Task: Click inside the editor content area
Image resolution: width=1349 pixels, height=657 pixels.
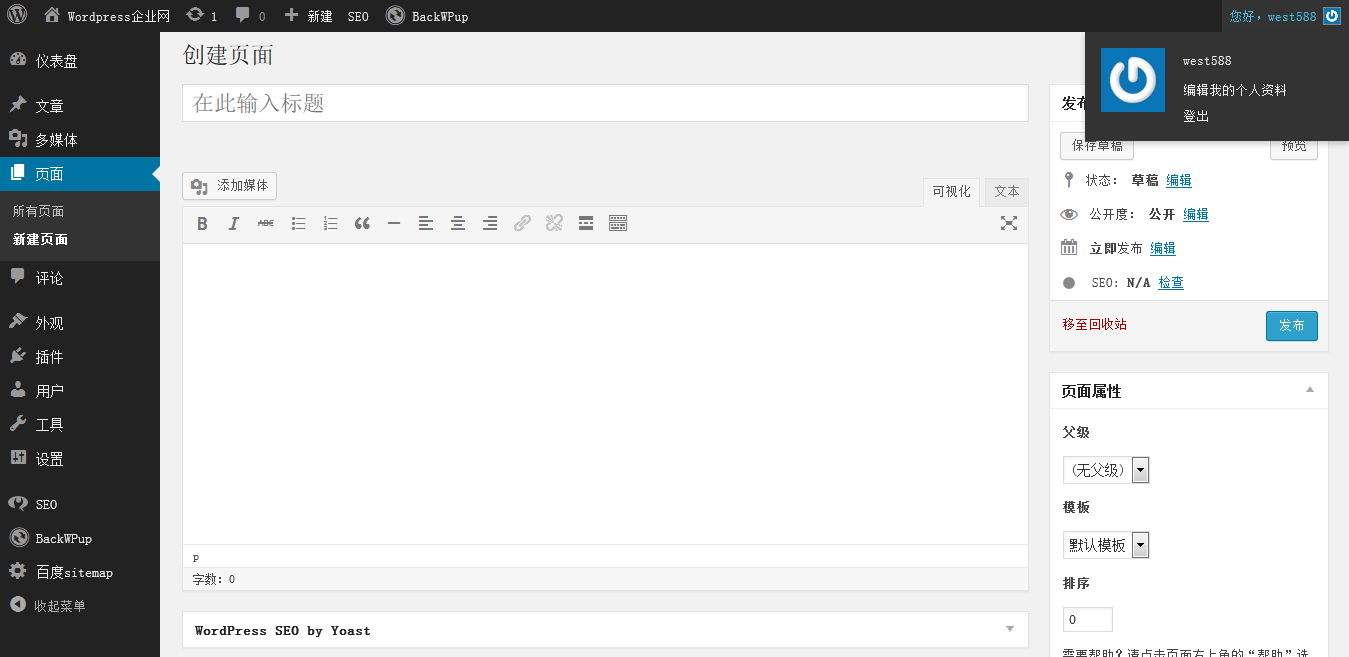Action: [x=605, y=394]
